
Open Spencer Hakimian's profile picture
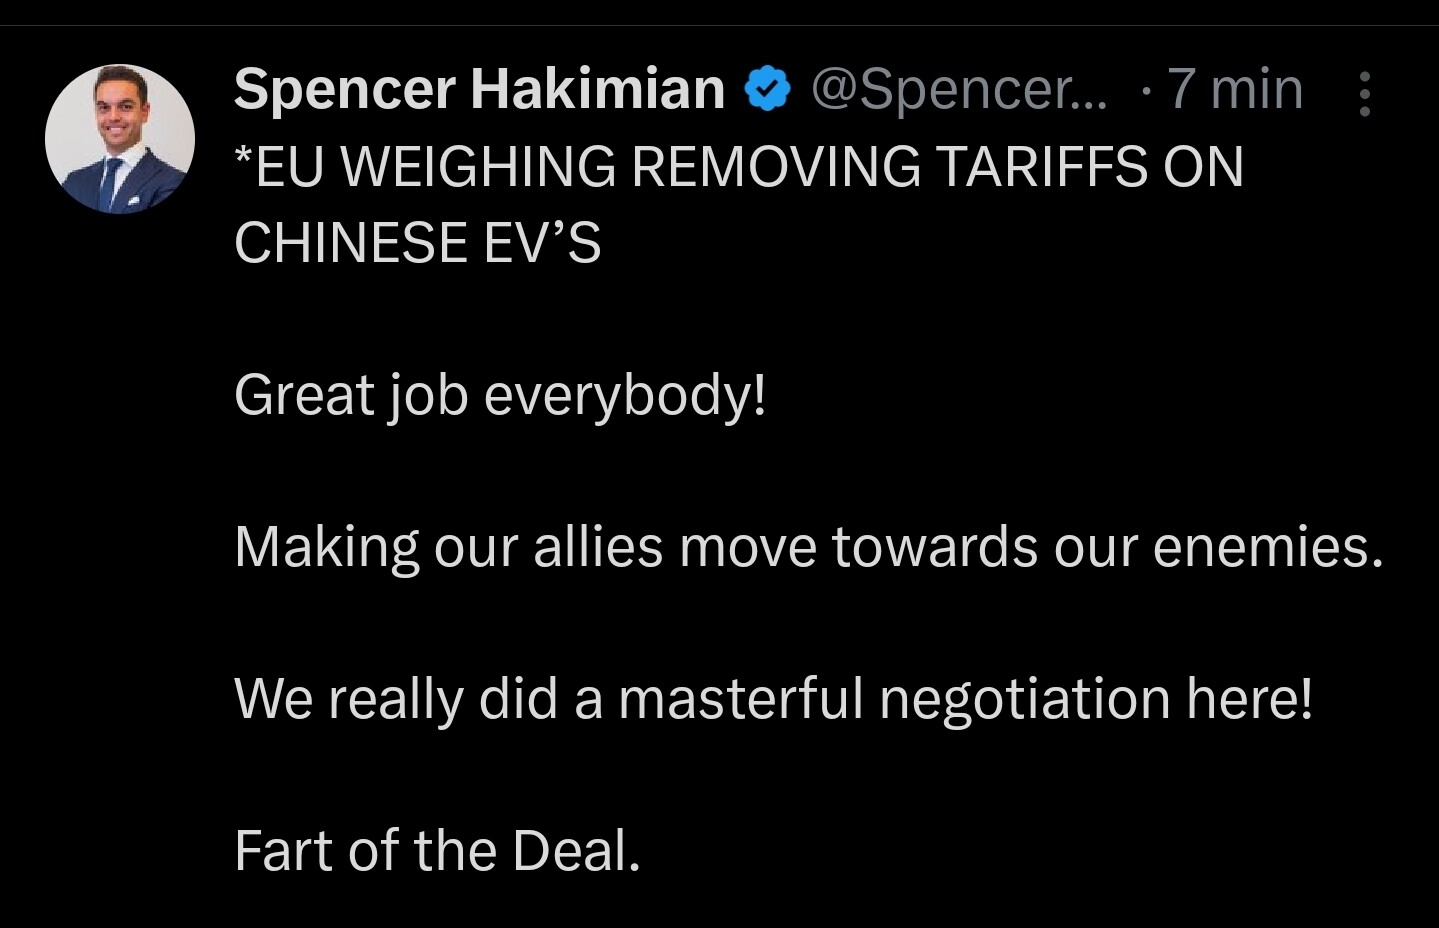(x=120, y=139)
